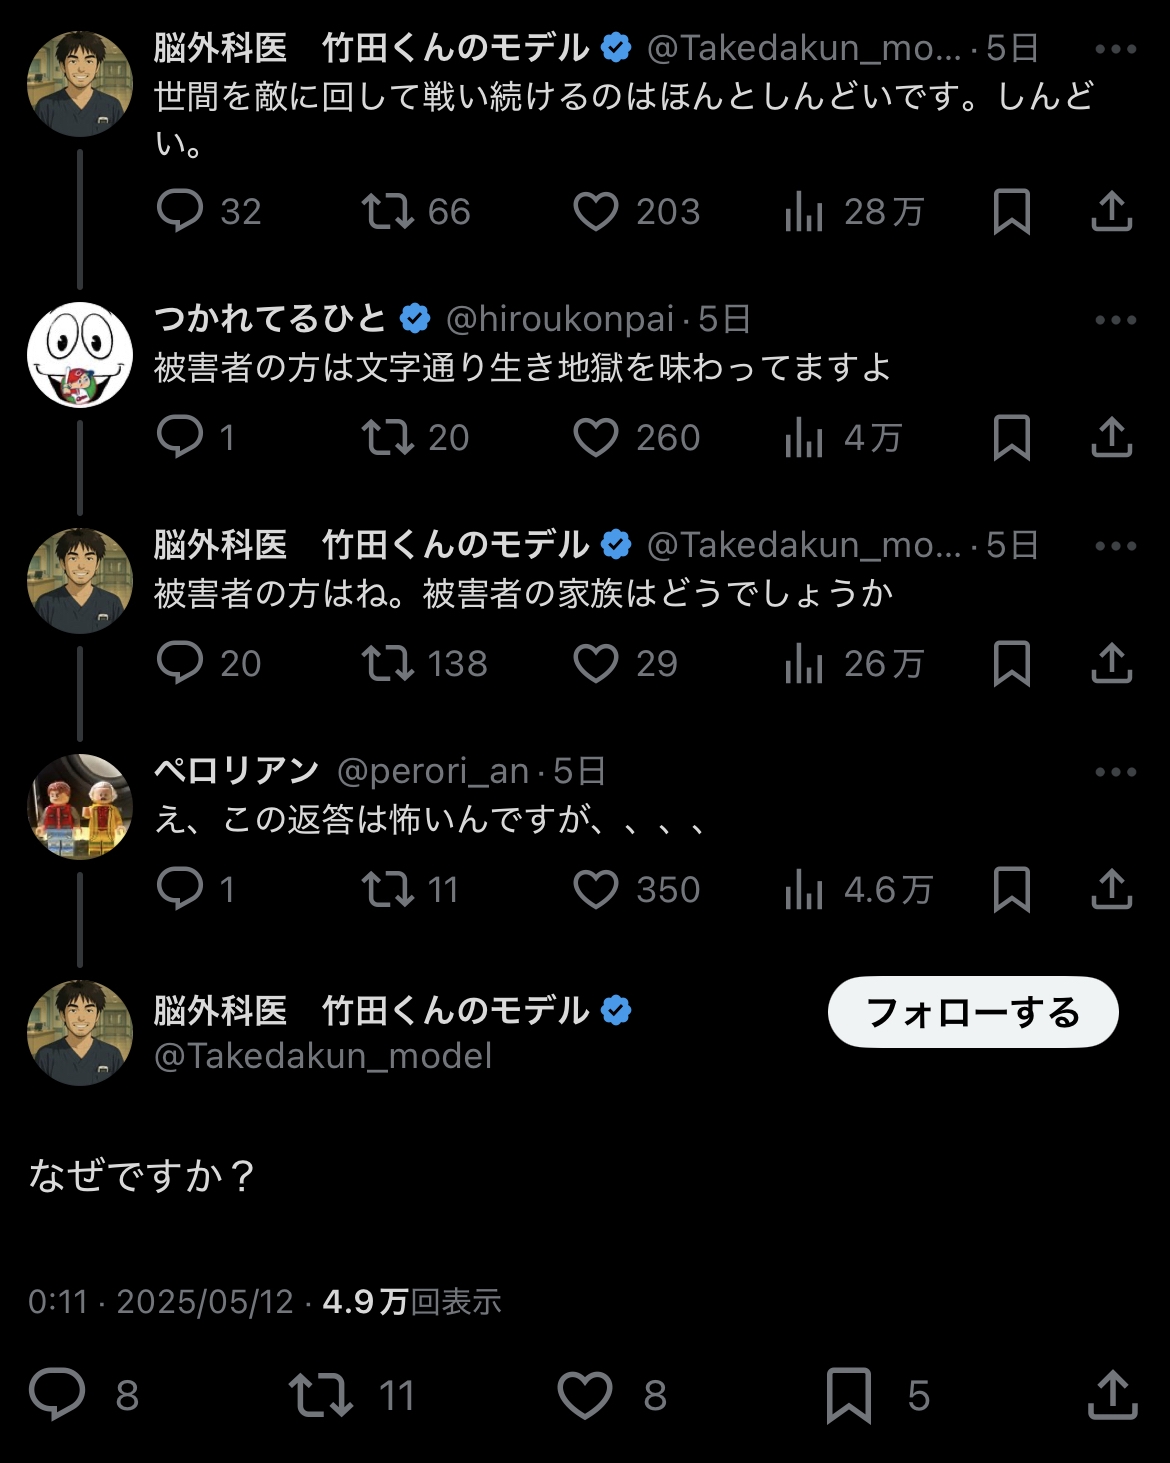Open more options on the first tweet
Screen dimensions: 1170x1463
point(1115,49)
